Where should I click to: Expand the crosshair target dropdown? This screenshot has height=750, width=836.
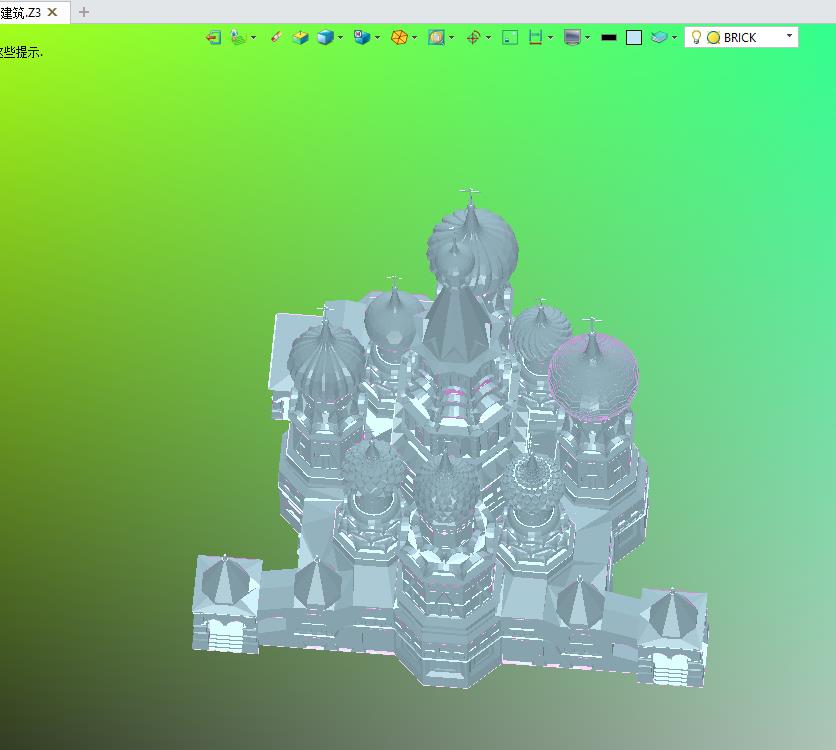[488, 37]
